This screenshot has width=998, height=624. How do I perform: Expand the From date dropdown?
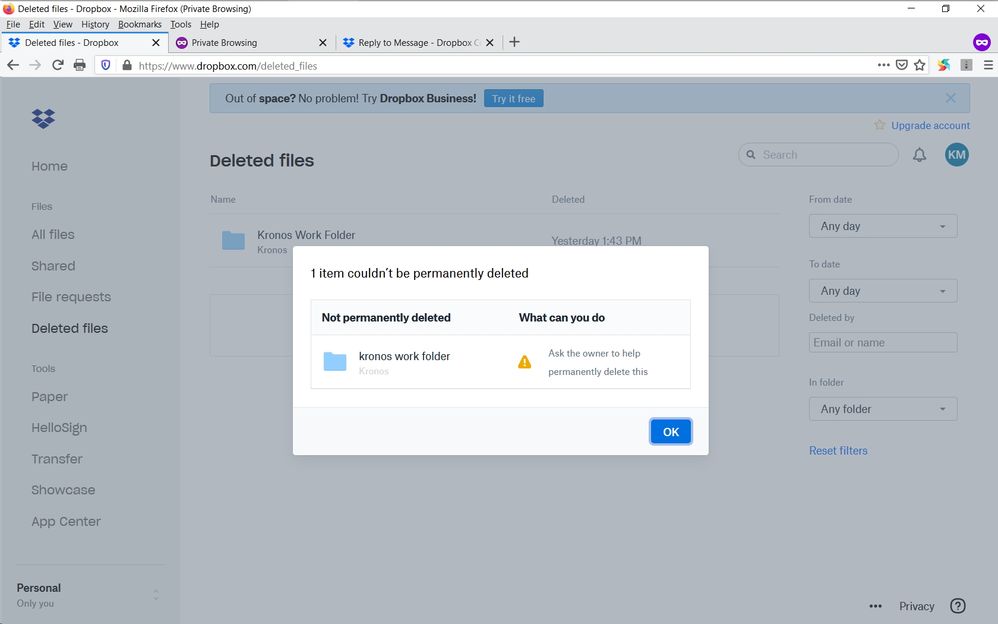click(882, 226)
